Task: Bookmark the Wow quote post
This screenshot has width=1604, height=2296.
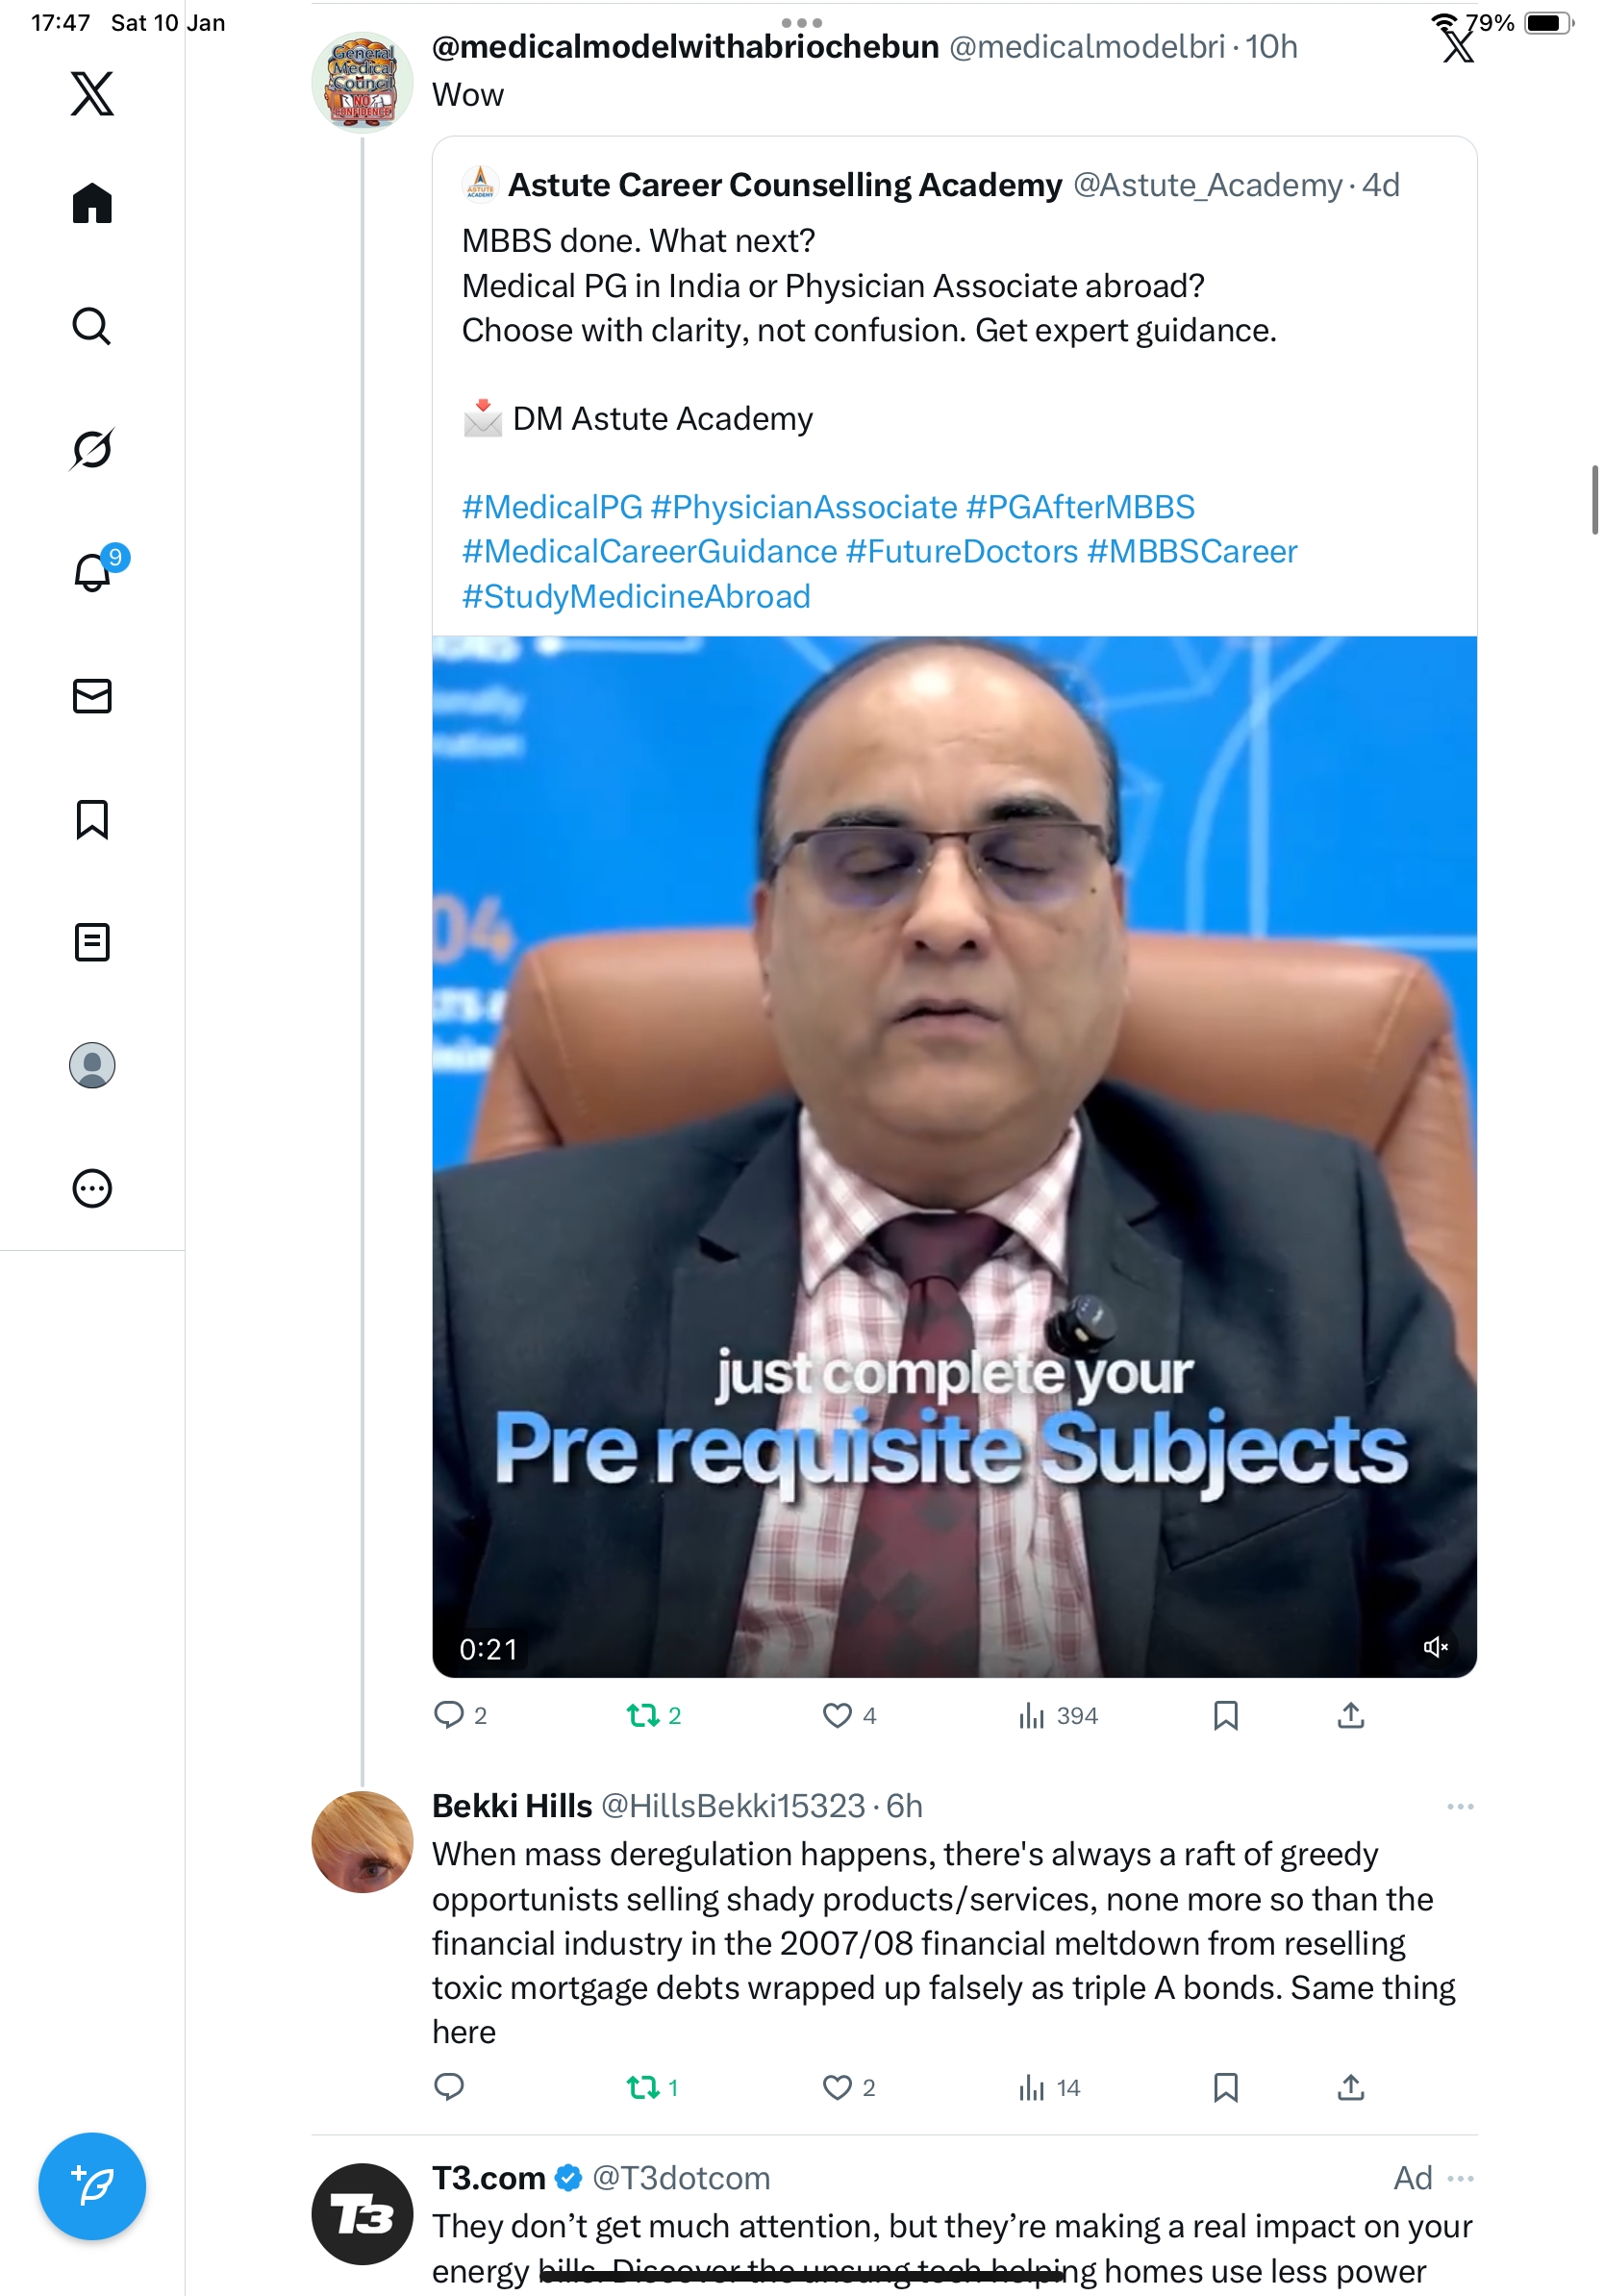Action: (x=1225, y=1716)
